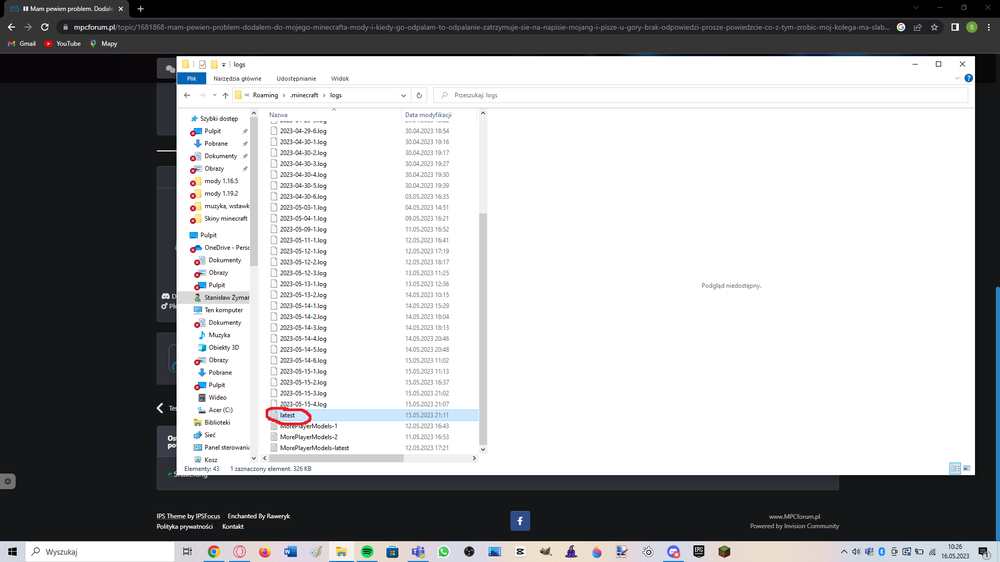The height and width of the screenshot is (562, 1000).
Task: Click New folder icon in title bar
Action: 214,64
